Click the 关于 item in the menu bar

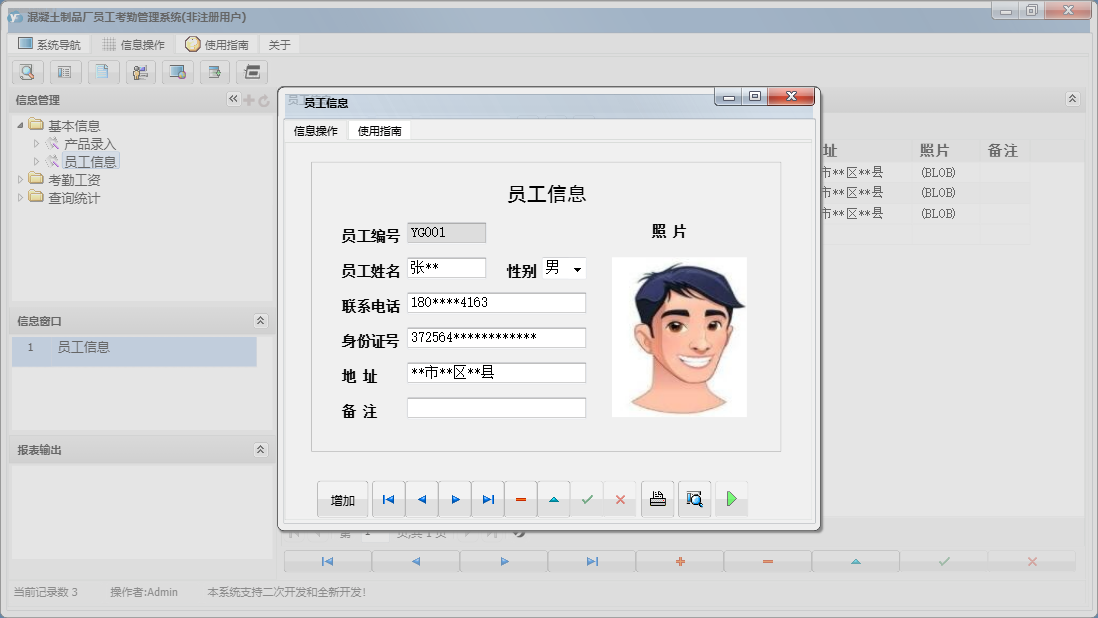pos(278,43)
